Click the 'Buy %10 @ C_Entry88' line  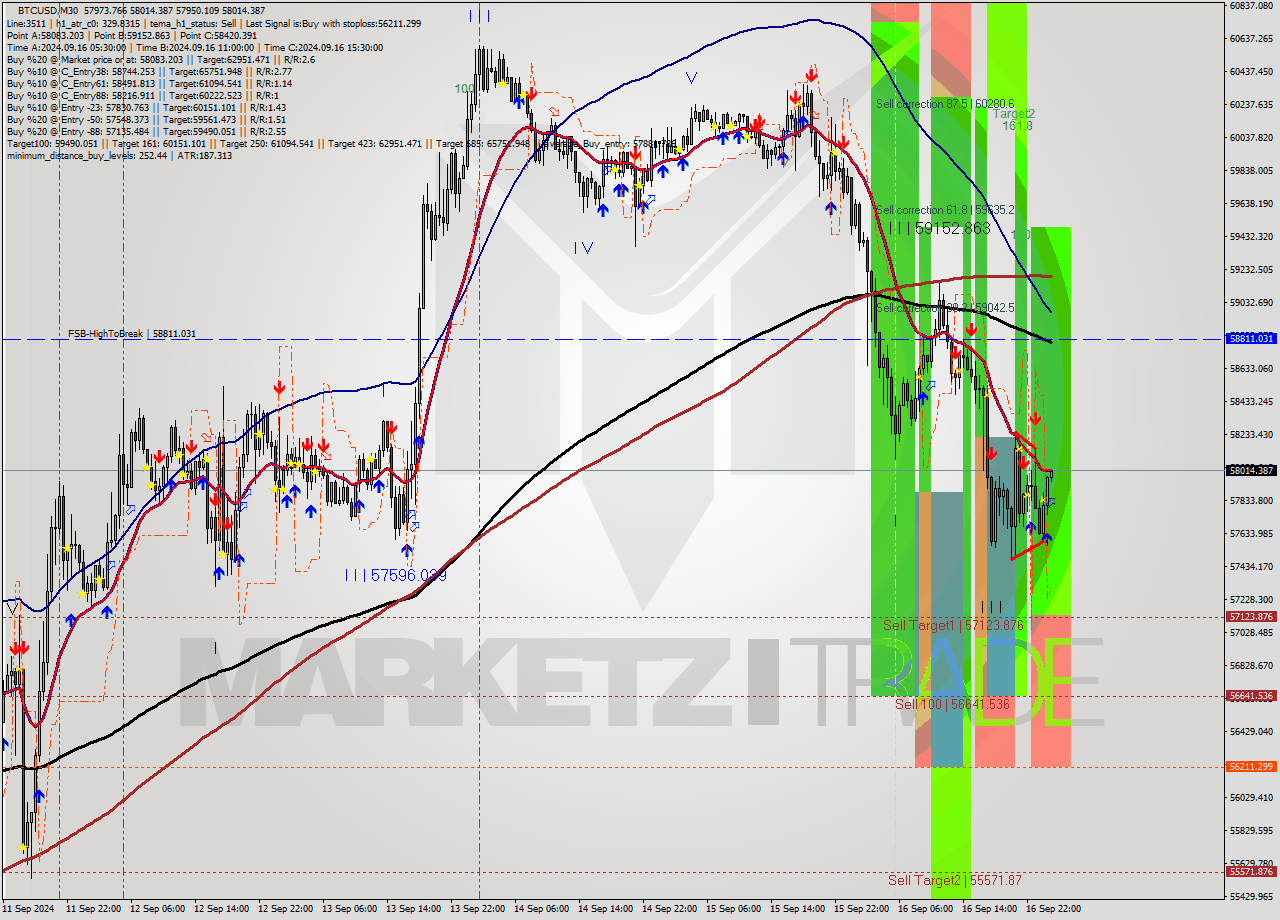pyautogui.click(x=142, y=95)
